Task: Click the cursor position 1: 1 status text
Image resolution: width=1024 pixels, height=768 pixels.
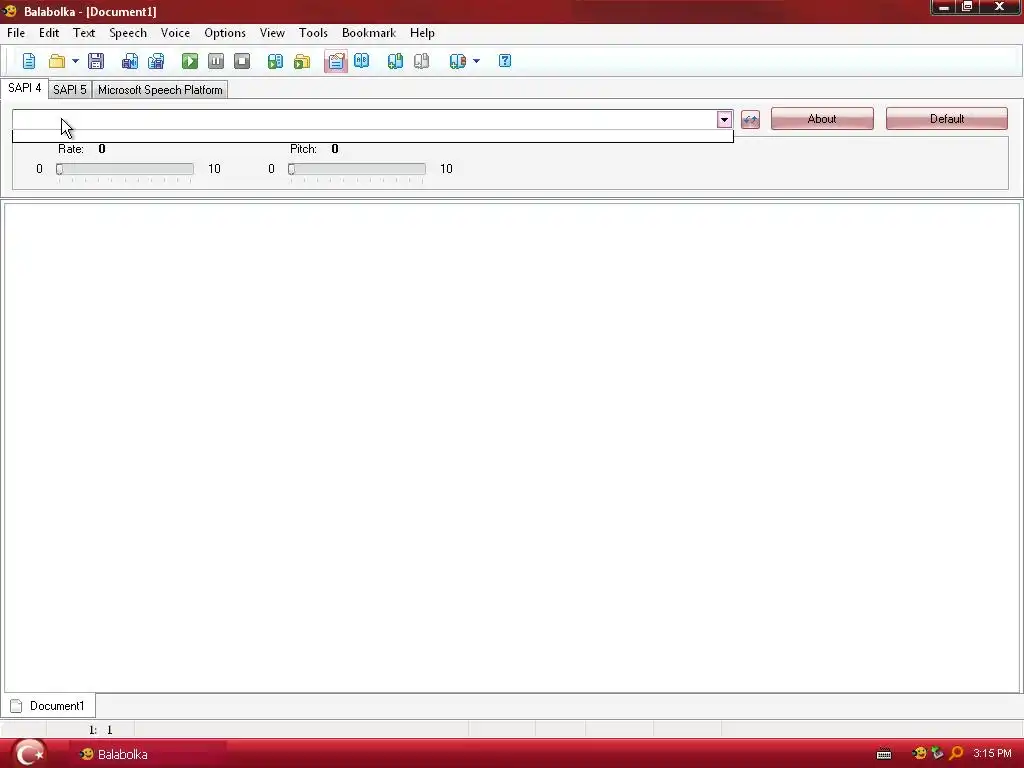Action: [x=101, y=730]
